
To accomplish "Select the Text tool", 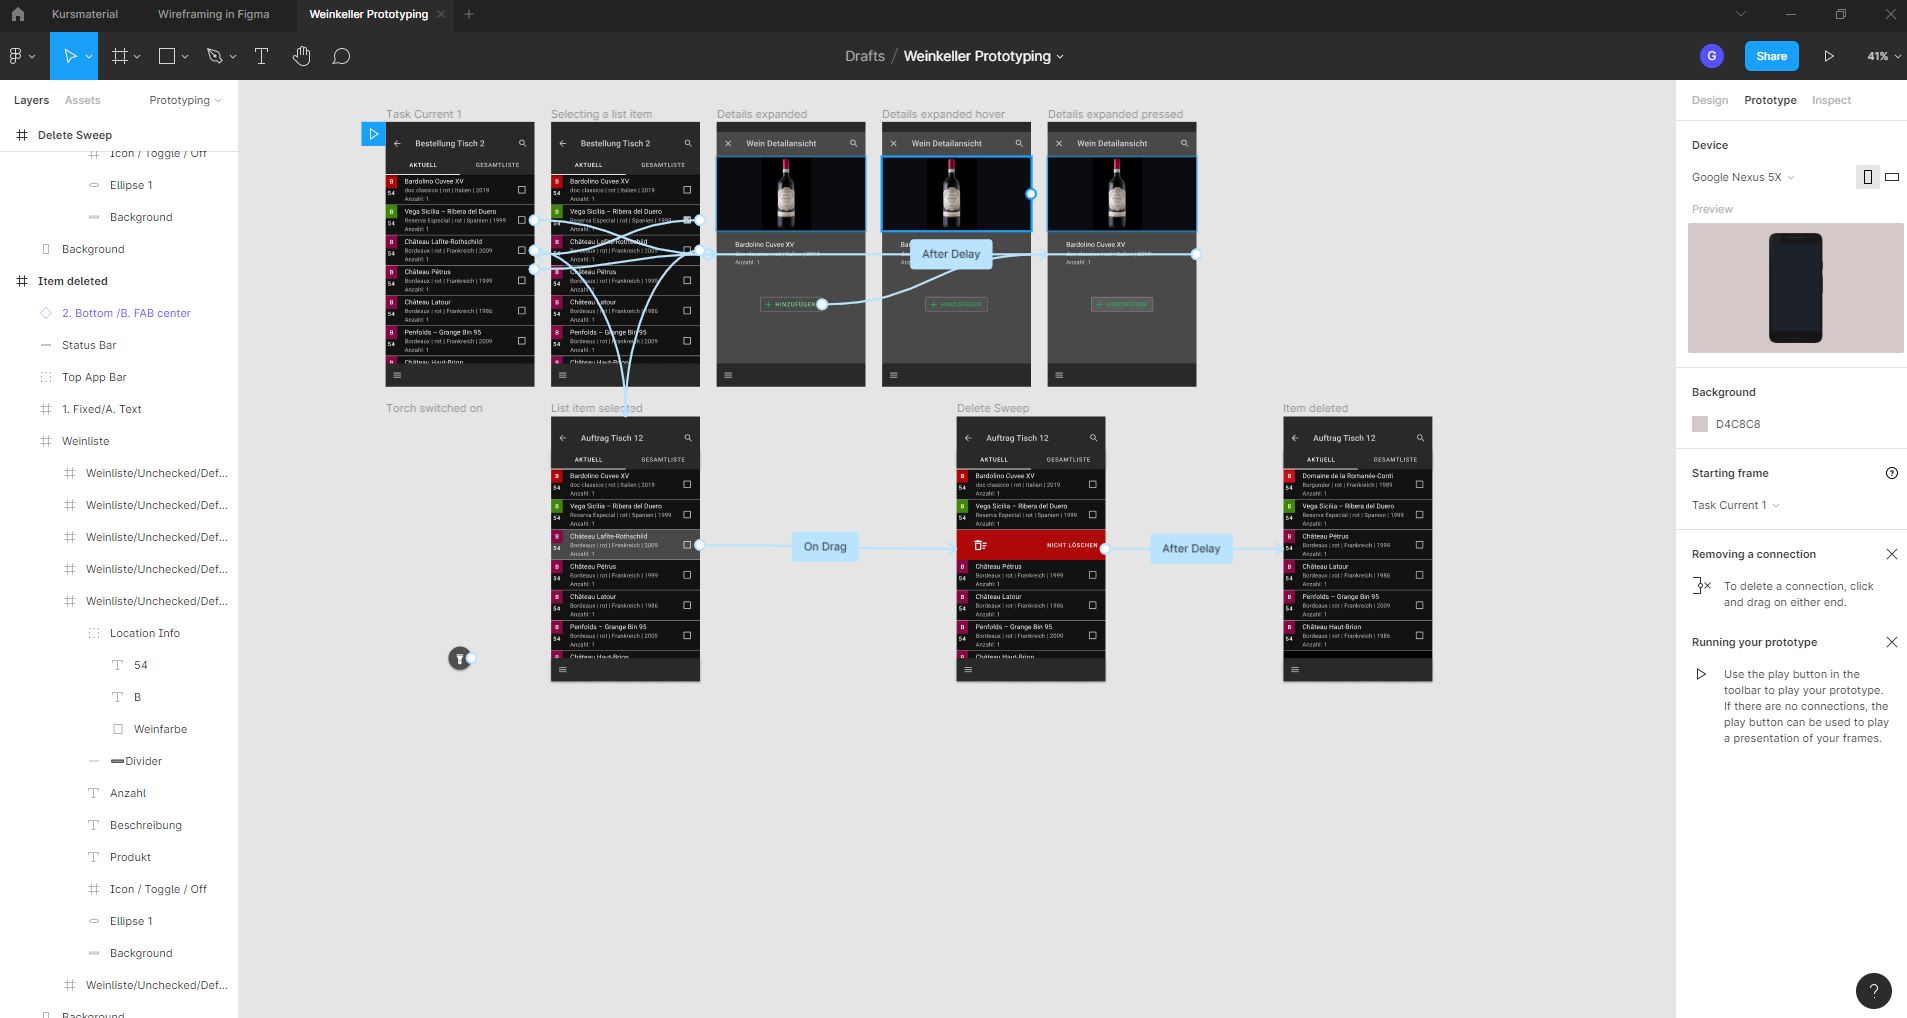I will pos(262,56).
